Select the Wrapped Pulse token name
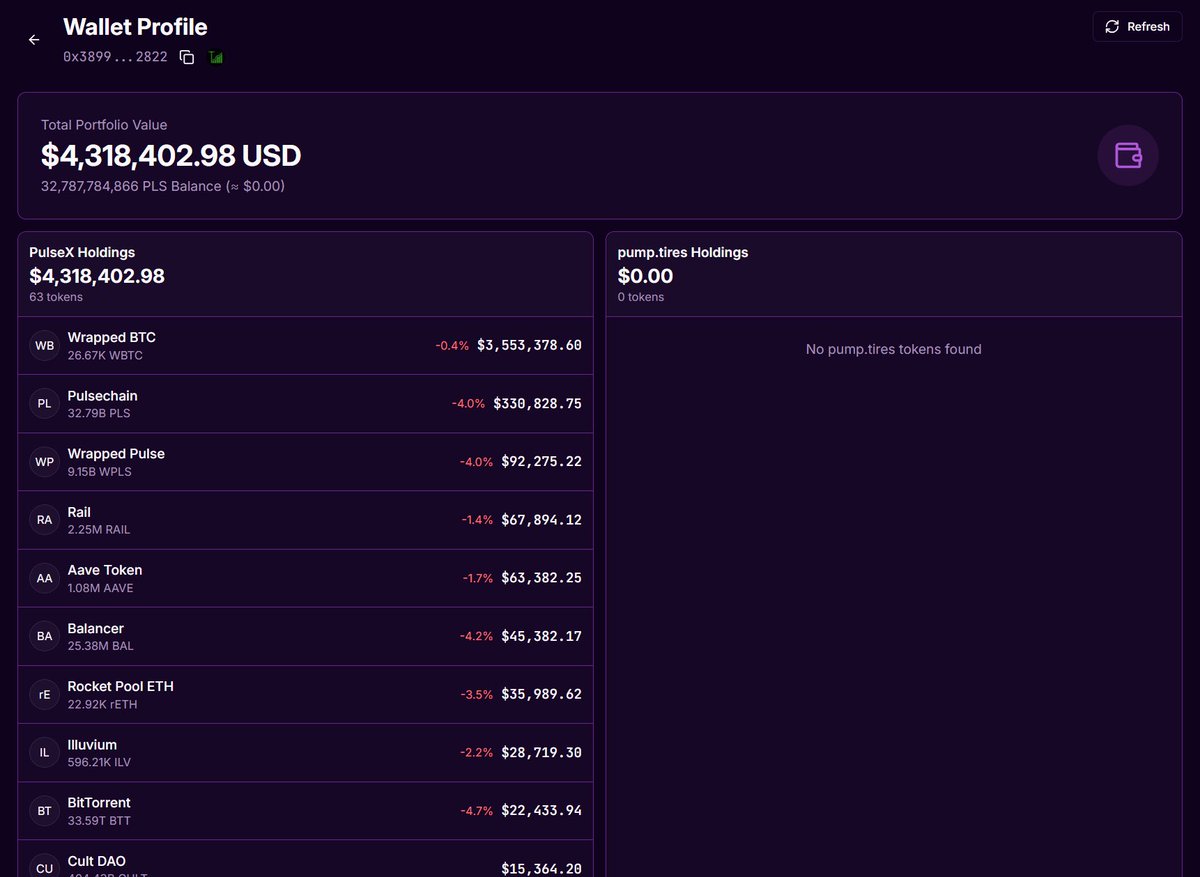The height and width of the screenshot is (877, 1200). (116, 454)
